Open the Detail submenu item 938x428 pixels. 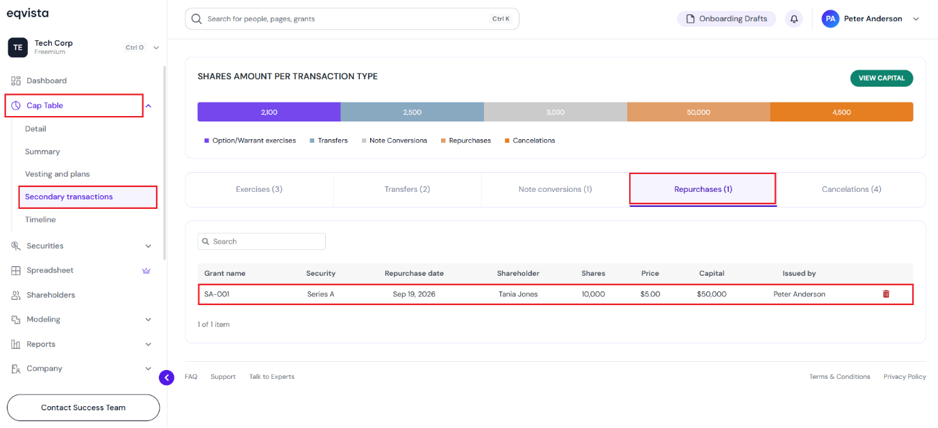(35, 129)
